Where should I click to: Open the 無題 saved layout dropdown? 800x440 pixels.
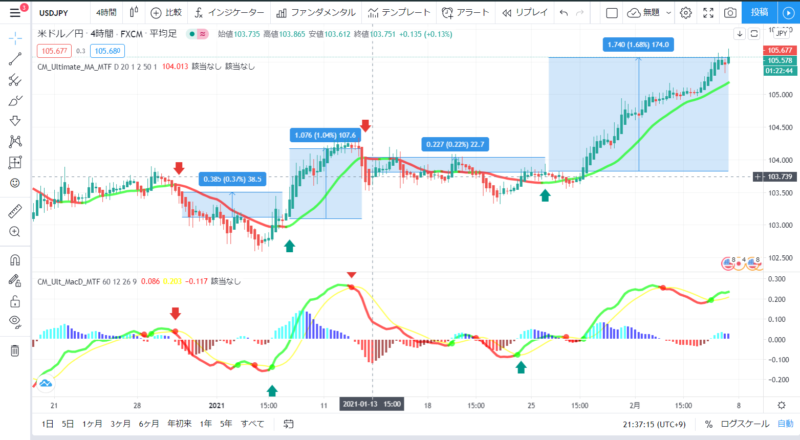pos(649,12)
